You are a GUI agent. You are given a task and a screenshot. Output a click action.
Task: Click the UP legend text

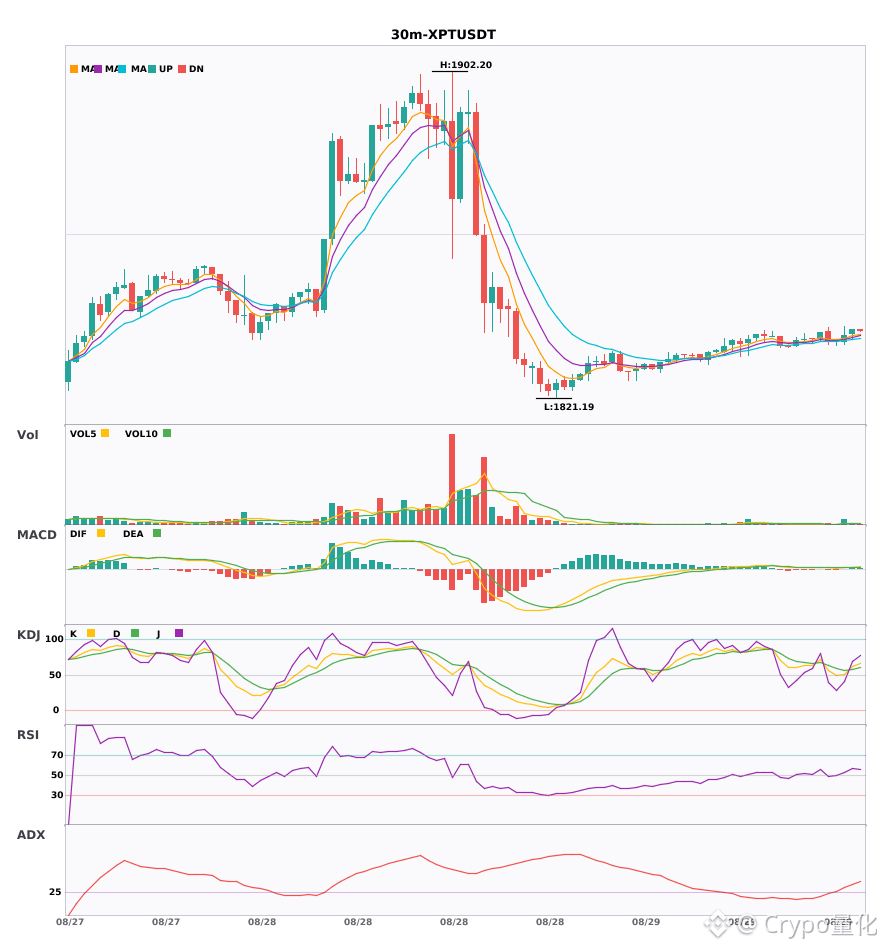[166, 69]
